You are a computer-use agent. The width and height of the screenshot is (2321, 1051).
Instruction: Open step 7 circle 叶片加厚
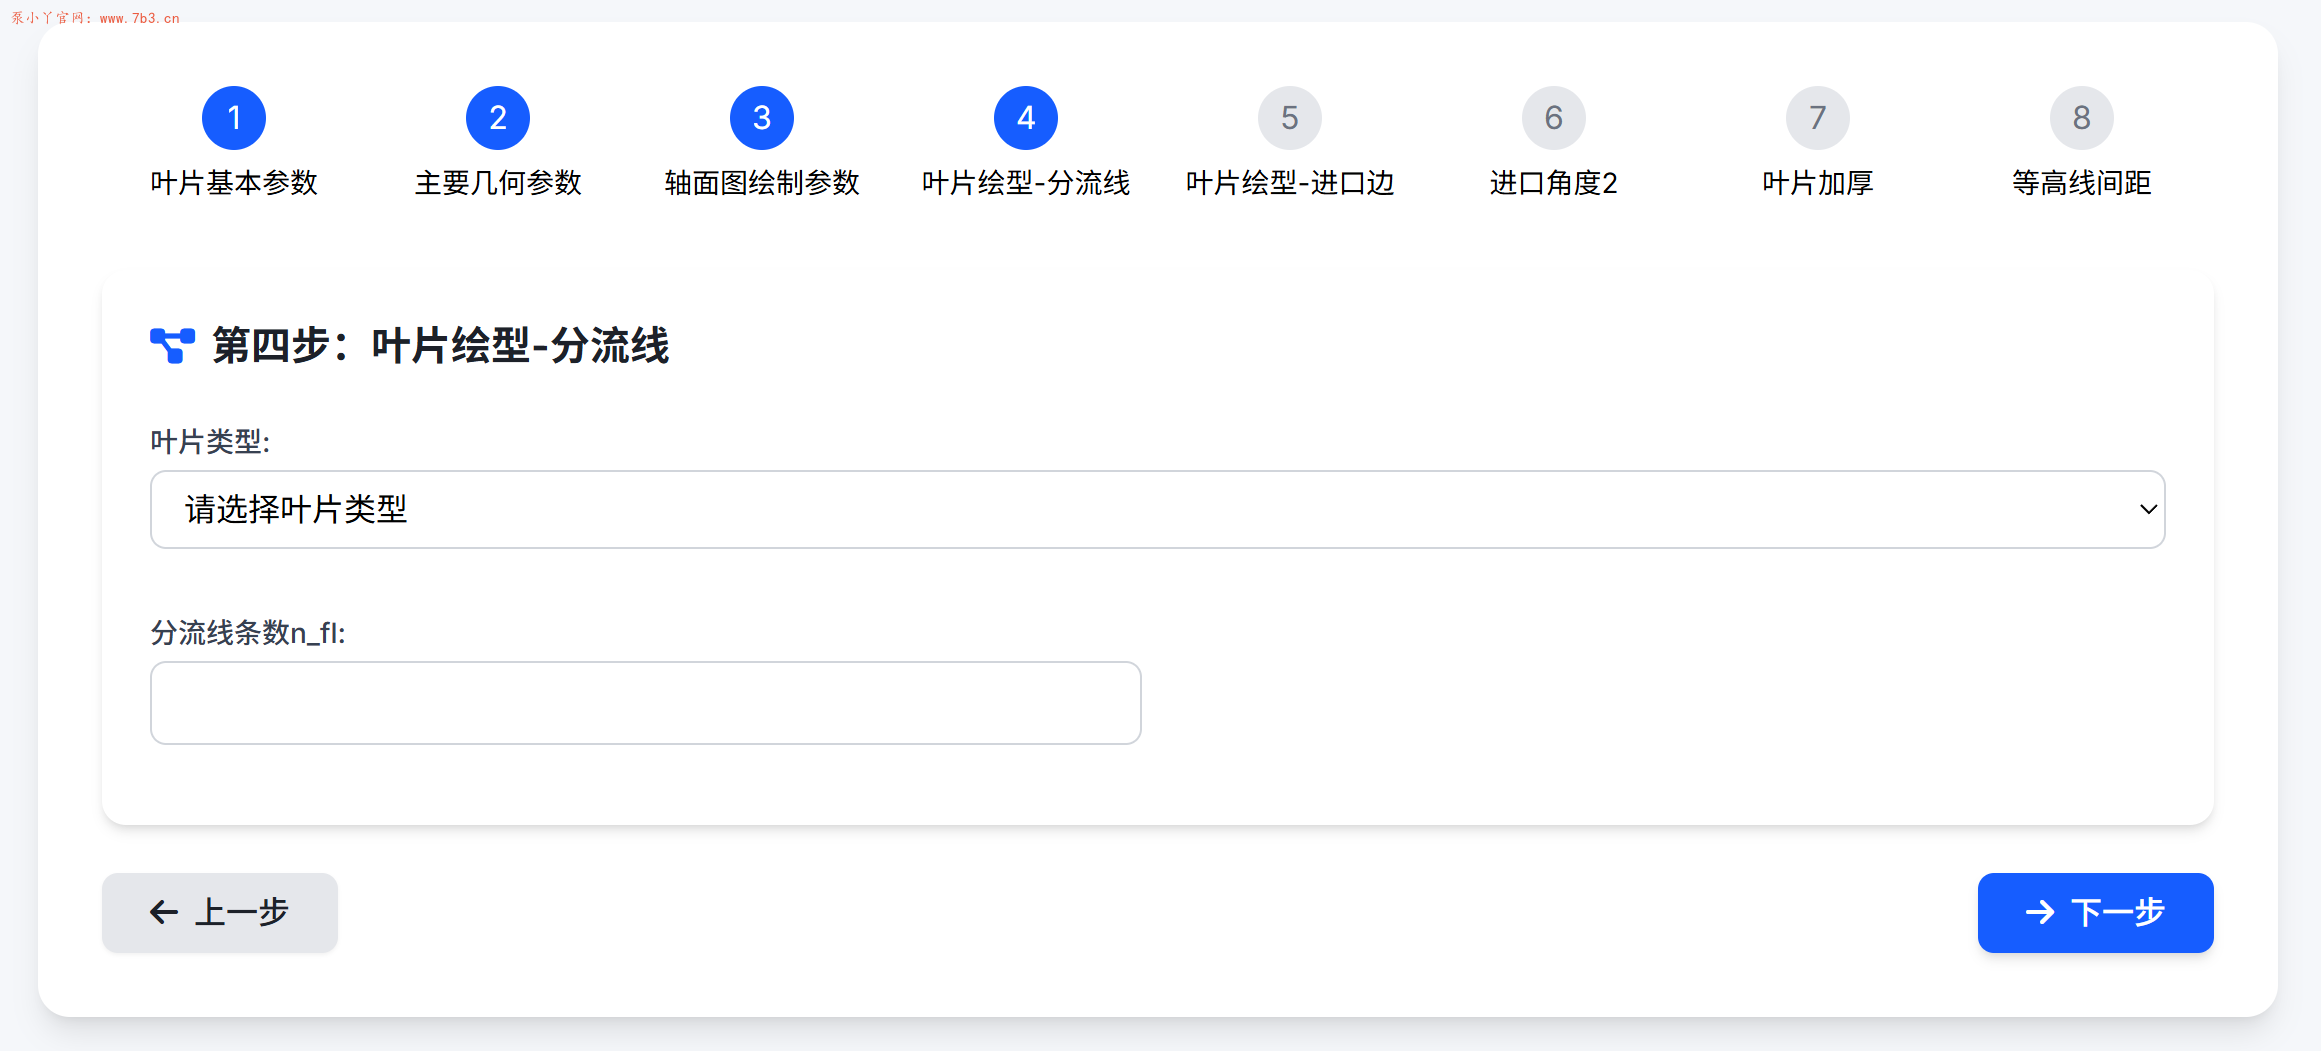(x=1818, y=118)
